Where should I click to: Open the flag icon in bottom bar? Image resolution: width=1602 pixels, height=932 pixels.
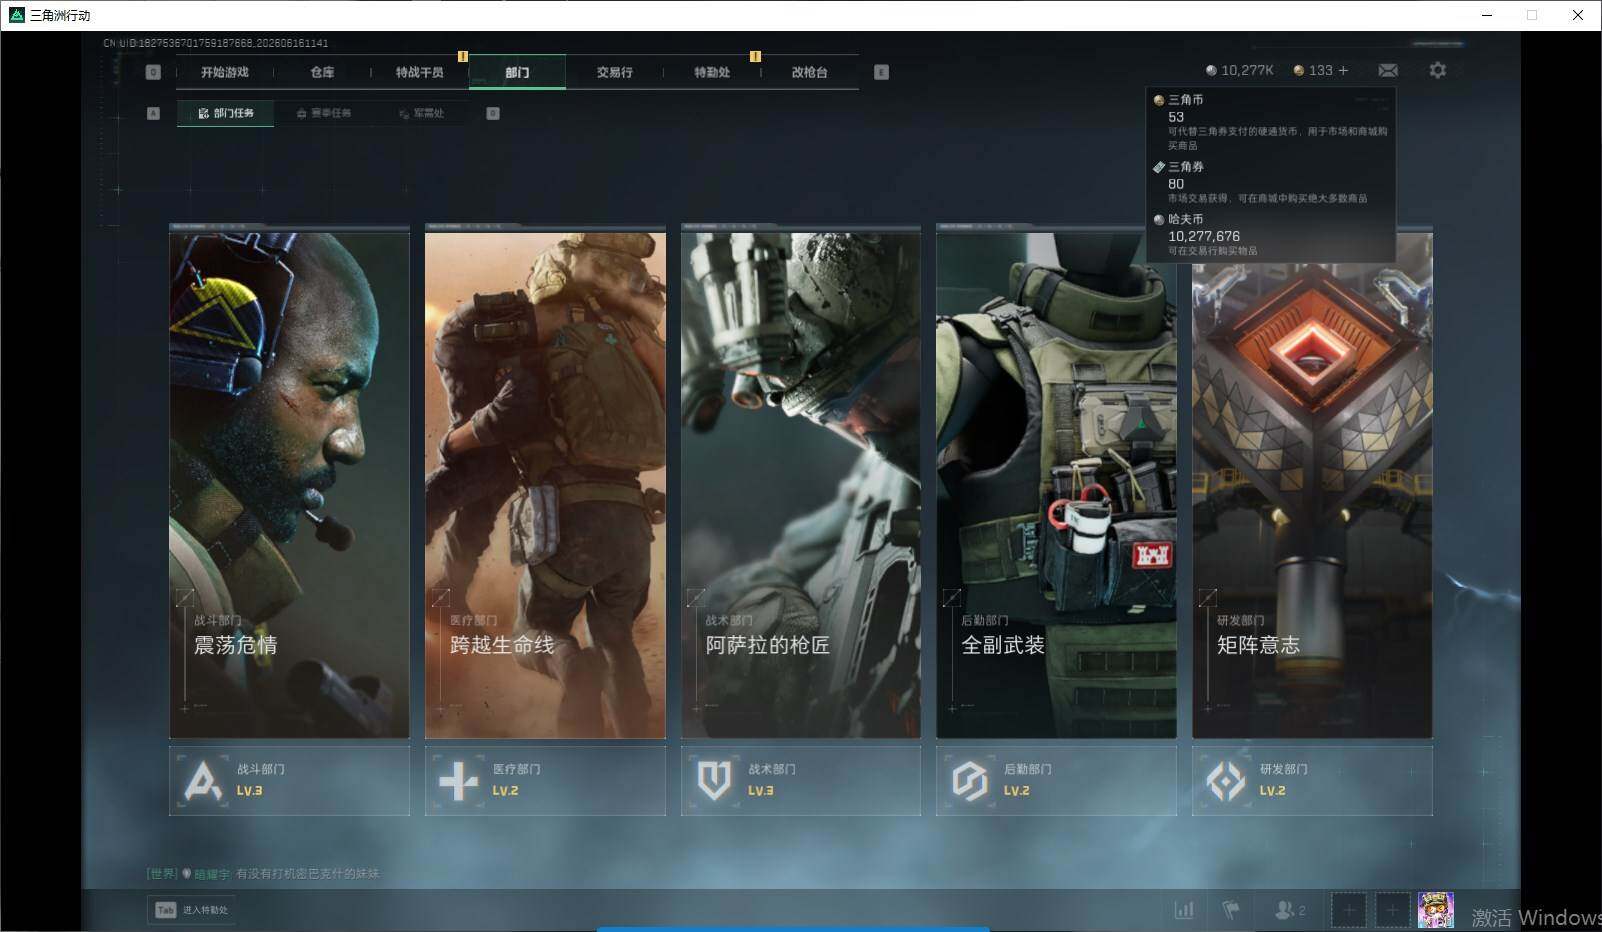1231,910
